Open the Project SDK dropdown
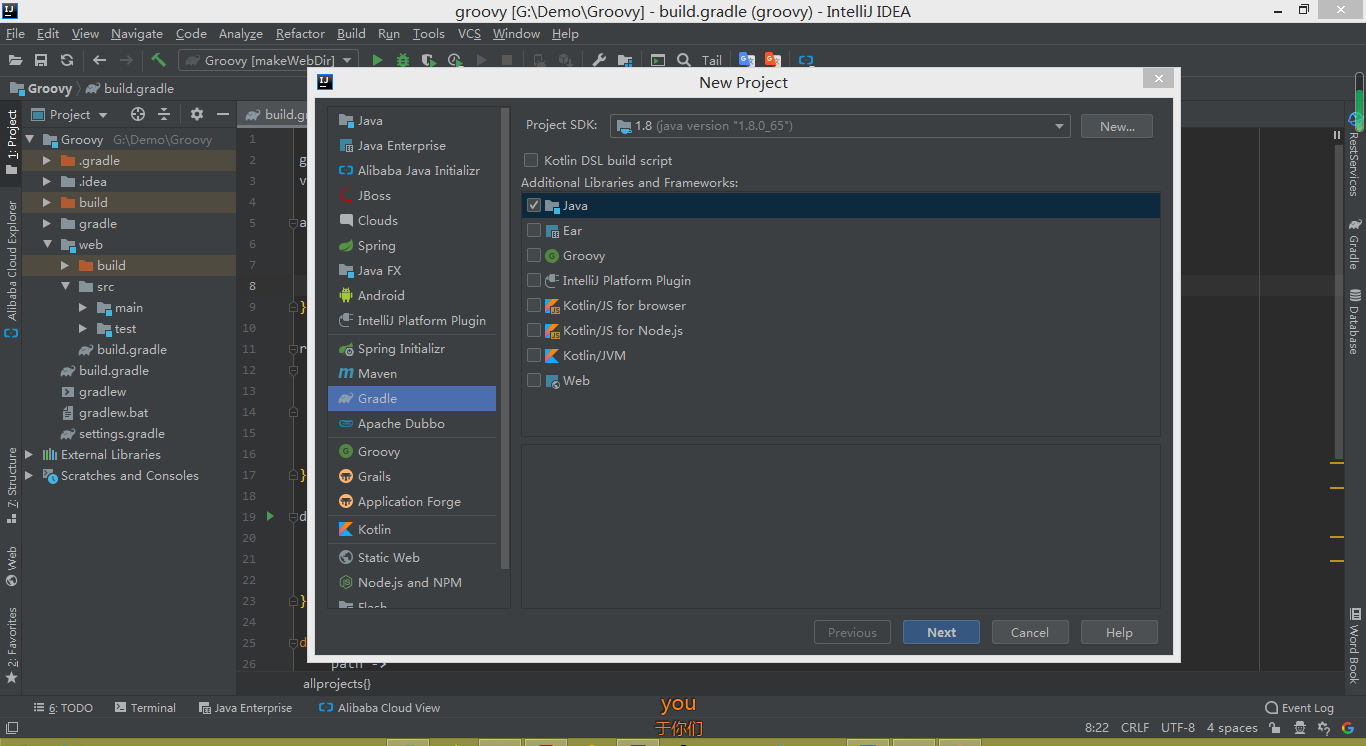1366x746 pixels. [840, 126]
